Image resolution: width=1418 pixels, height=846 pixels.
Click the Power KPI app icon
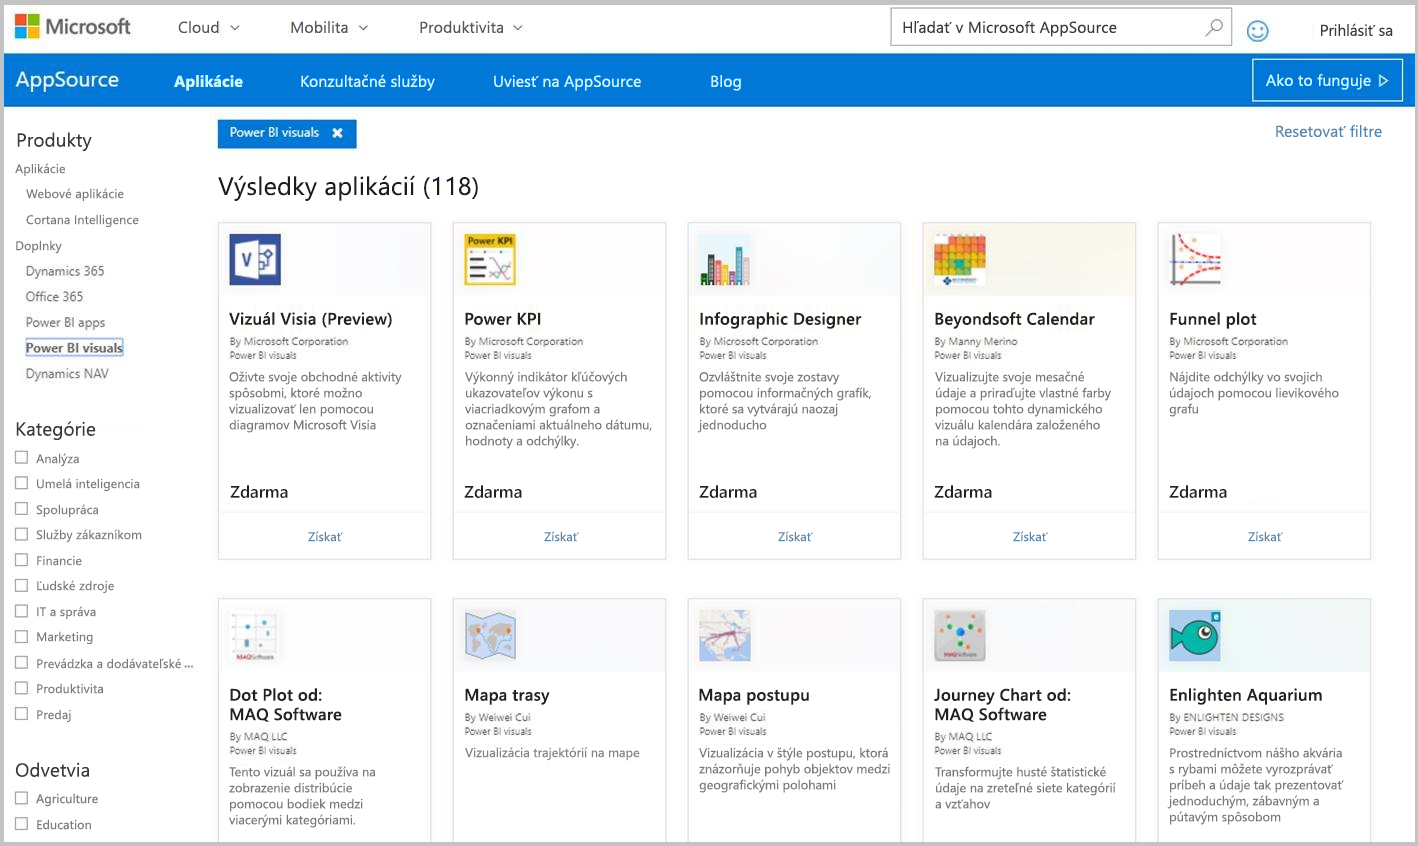[x=489, y=259]
